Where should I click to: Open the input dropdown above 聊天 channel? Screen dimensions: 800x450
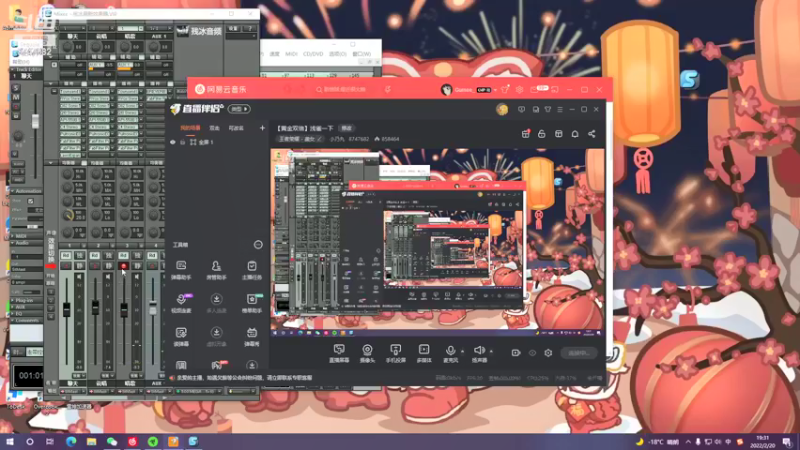pyautogui.click(x=72, y=29)
